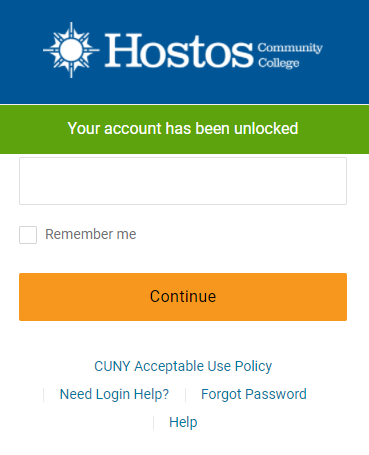This screenshot has height=455, width=369.
Task: Click the Hostos wordmark in header
Action: [179, 51]
